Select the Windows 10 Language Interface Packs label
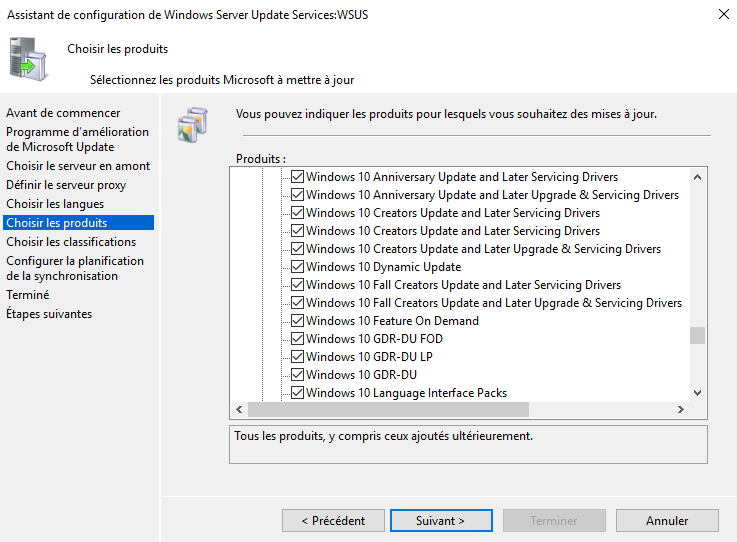 point(407,393)
